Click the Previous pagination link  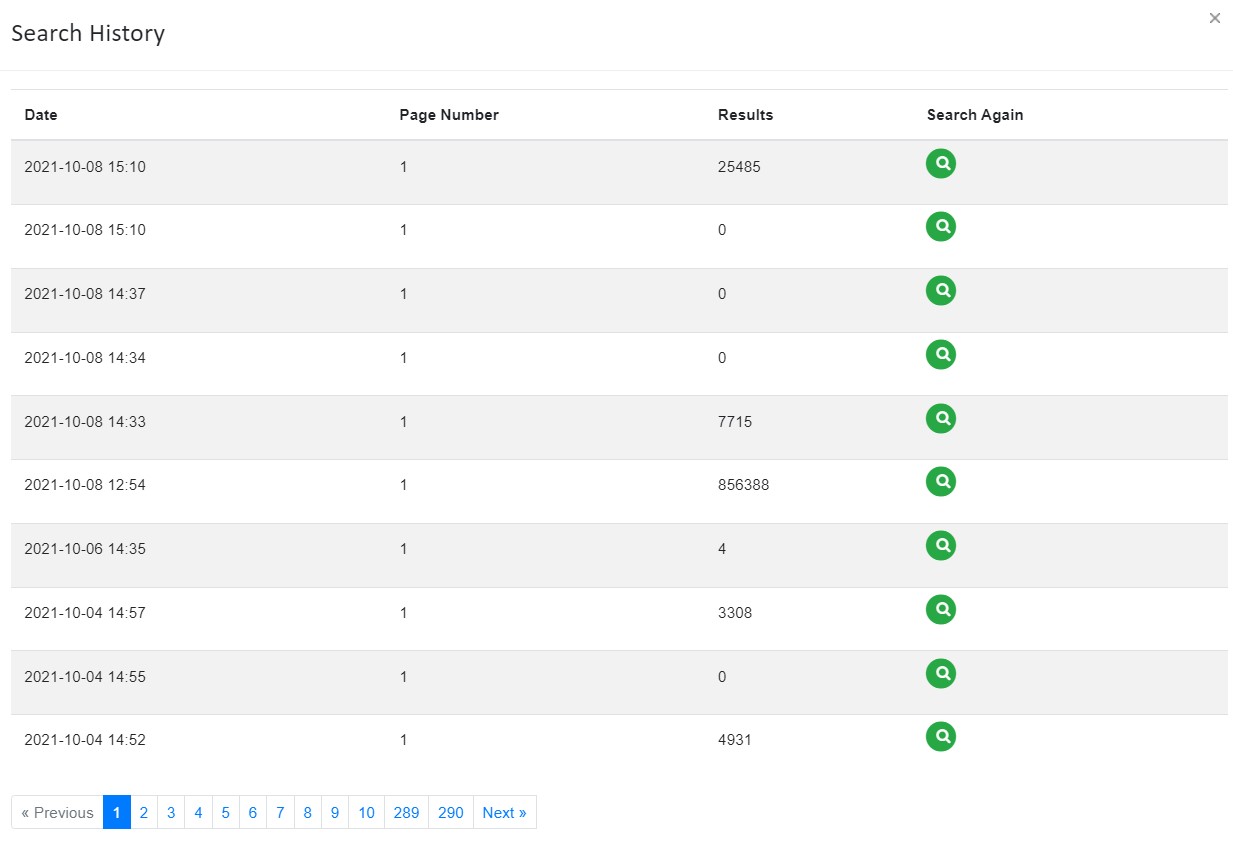(x=57, y=813)
